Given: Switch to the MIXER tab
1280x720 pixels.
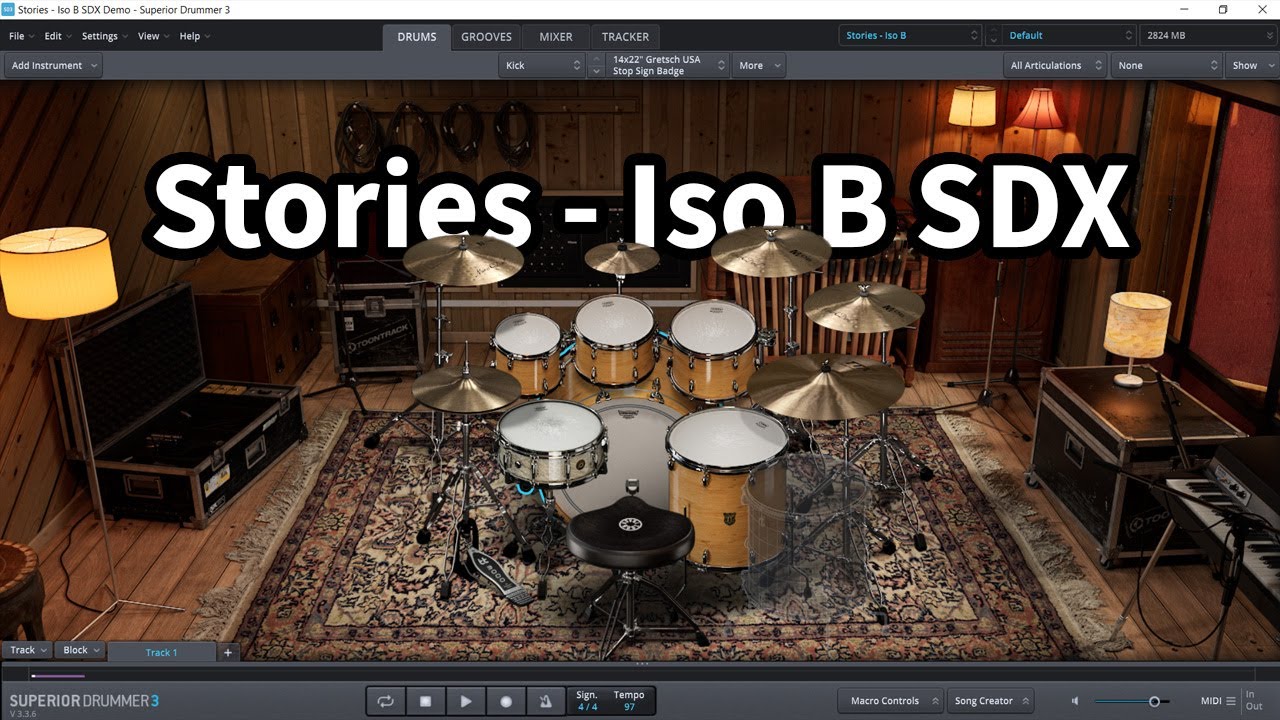Looking at the screenshot, I should [556, 37].
